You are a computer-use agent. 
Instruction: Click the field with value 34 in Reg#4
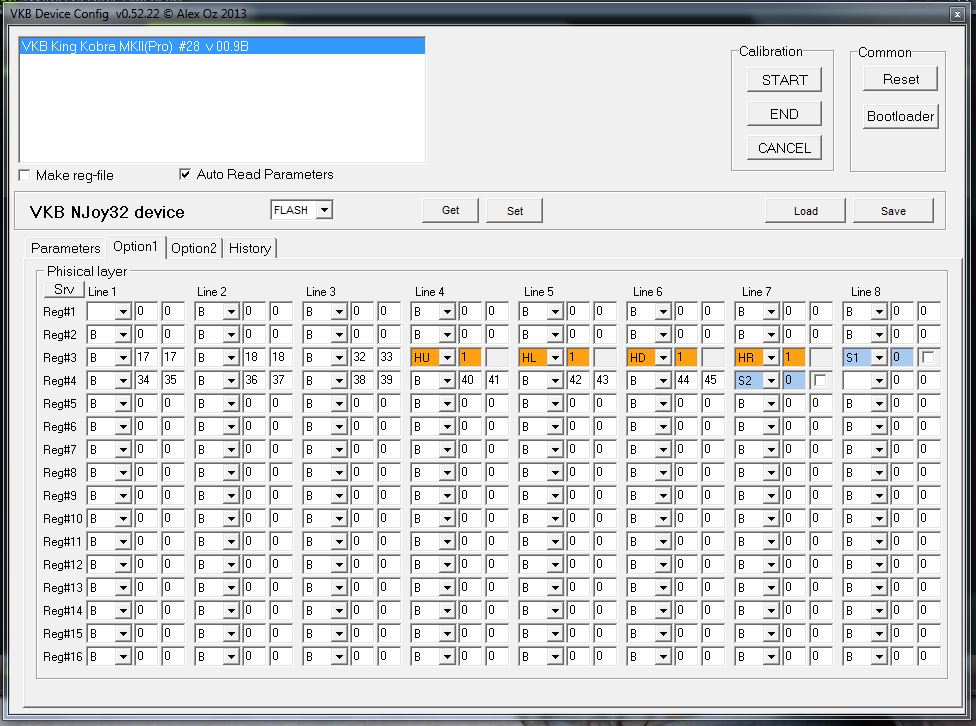pos(146,380)
